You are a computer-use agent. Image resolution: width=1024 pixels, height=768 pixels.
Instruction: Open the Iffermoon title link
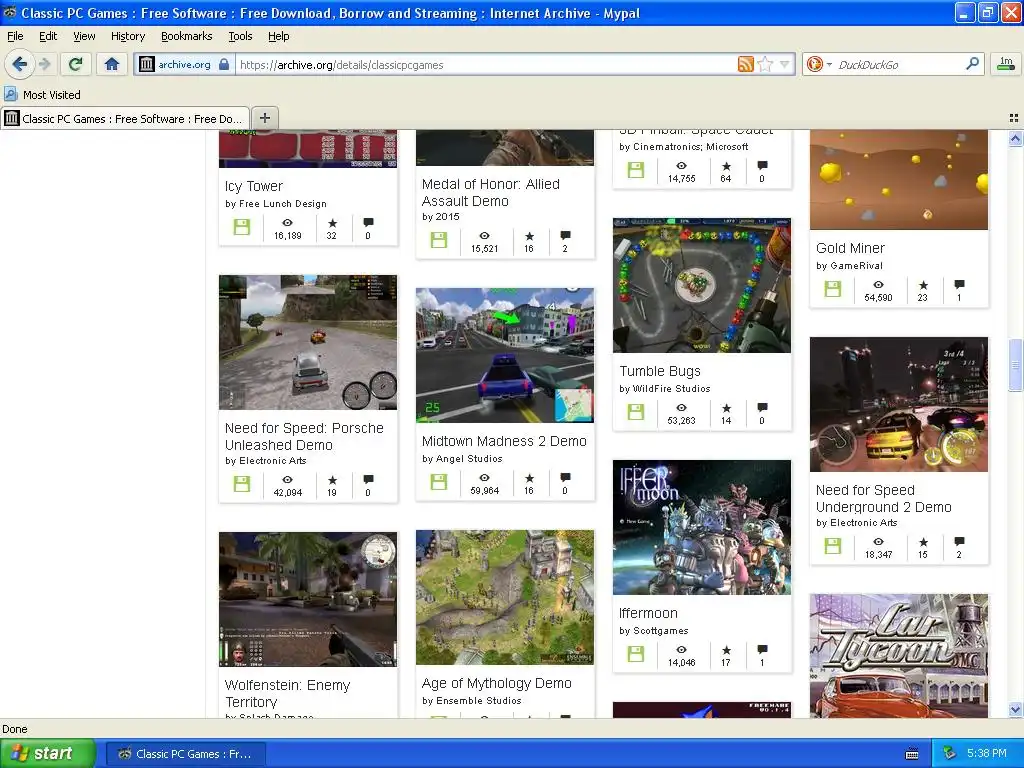click(648, 613)
